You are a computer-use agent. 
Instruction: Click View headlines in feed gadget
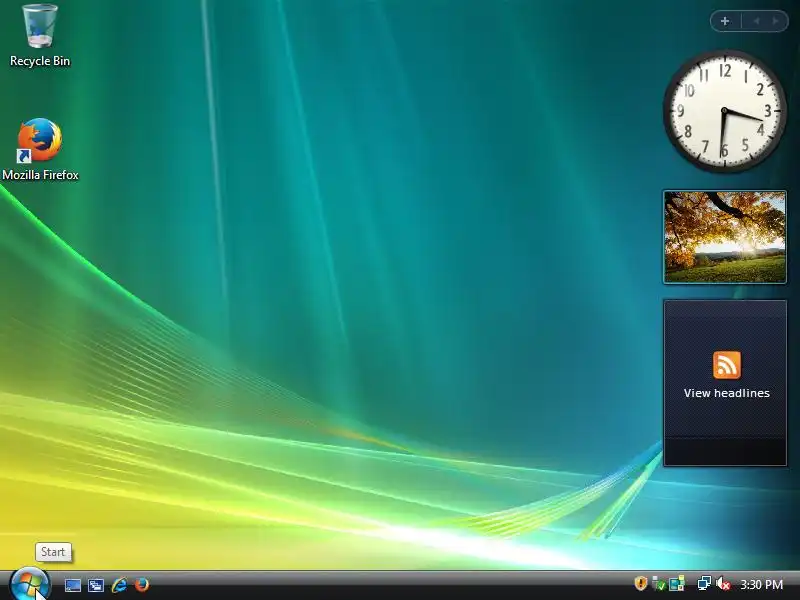[727, 393]
